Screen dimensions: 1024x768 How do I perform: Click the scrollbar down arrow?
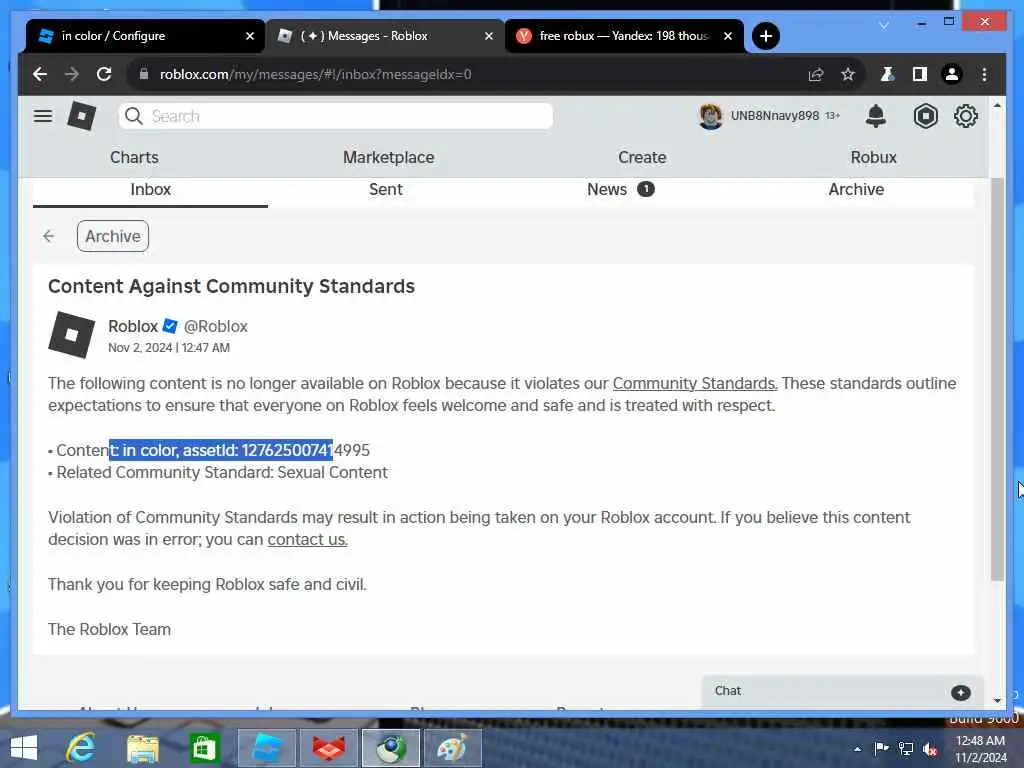[997, 700]
